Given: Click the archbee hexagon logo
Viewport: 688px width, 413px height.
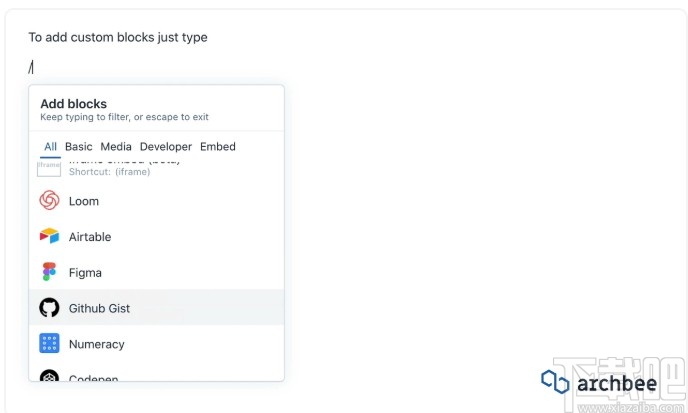Looking at the screenshot, I should click(555, 381).
